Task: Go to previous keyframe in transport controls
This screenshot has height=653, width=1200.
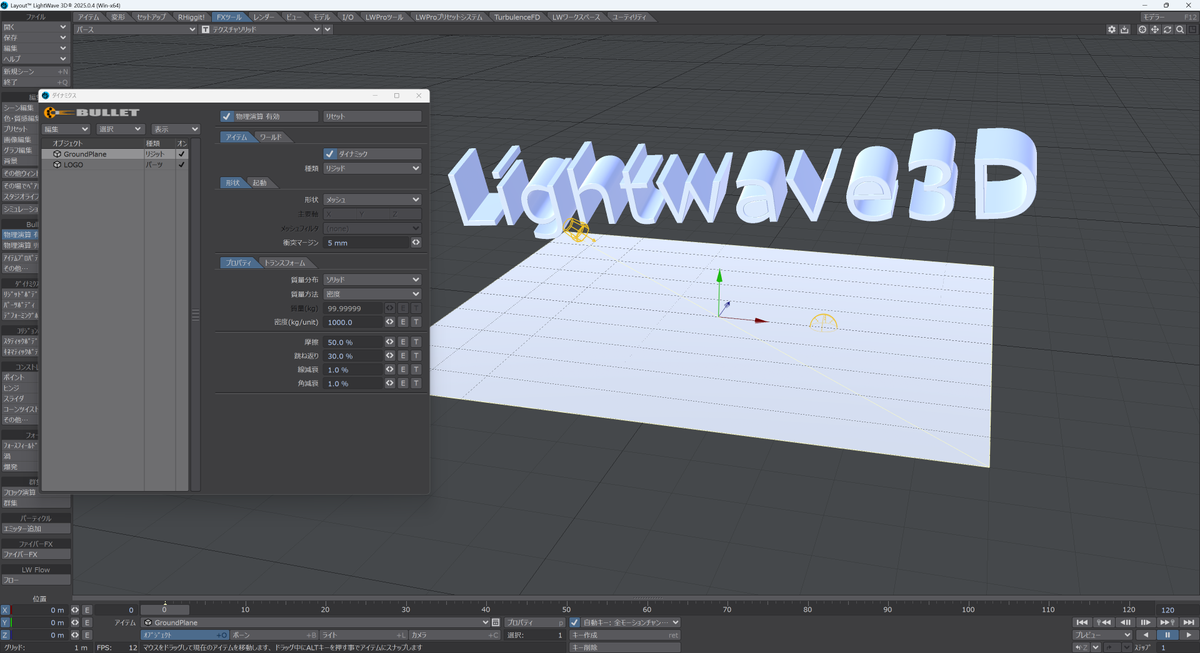Action: pos(1104,622)
